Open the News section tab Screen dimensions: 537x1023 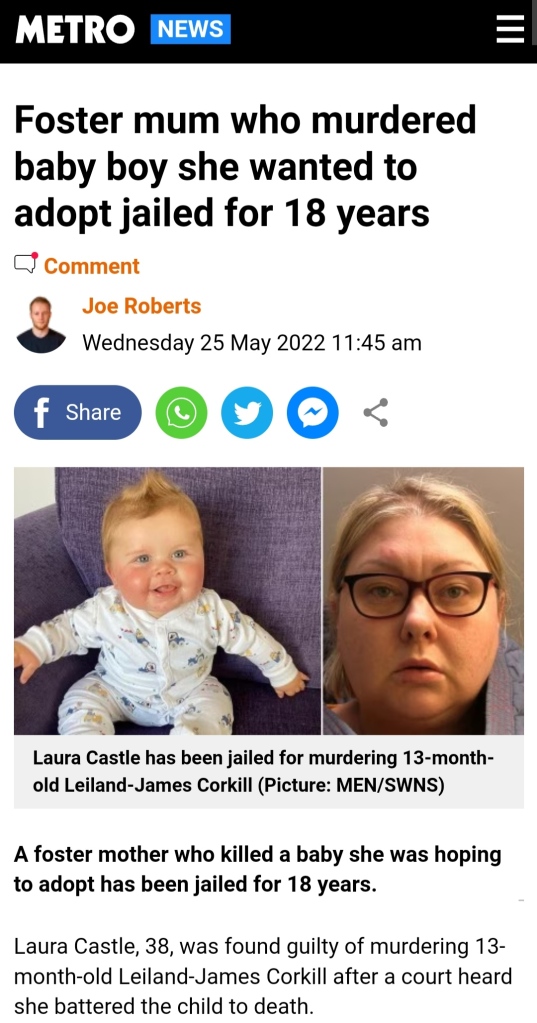pos(190,29)
